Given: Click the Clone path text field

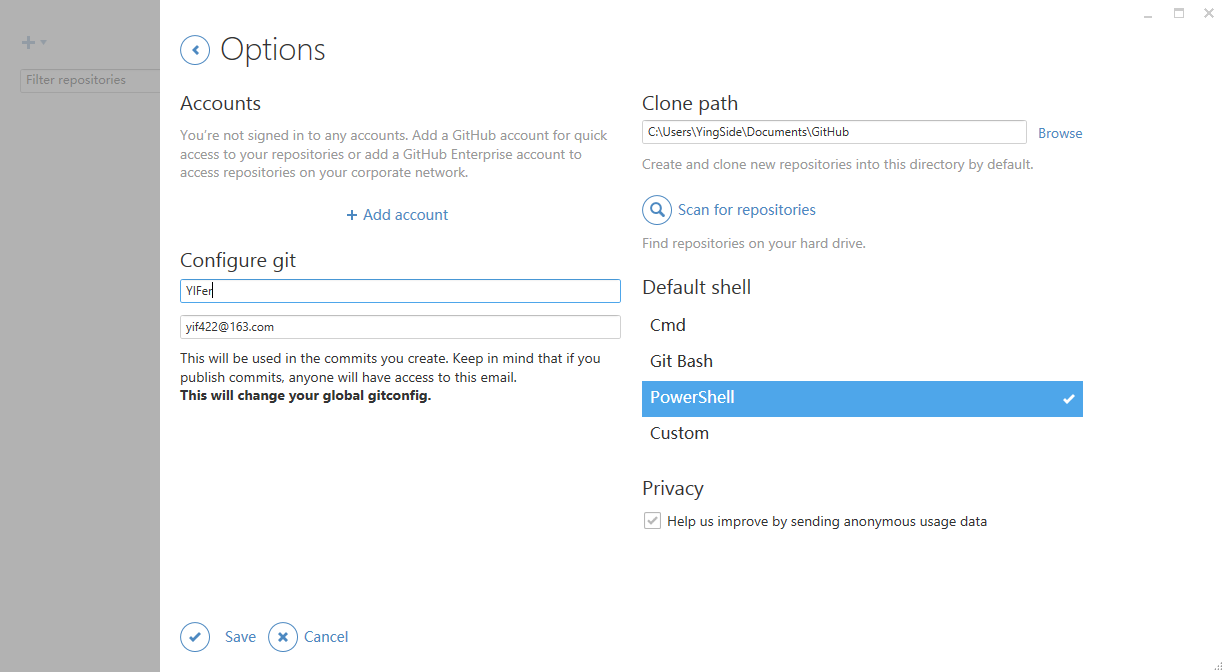Looking at the screenshot, I should [834, 132].
